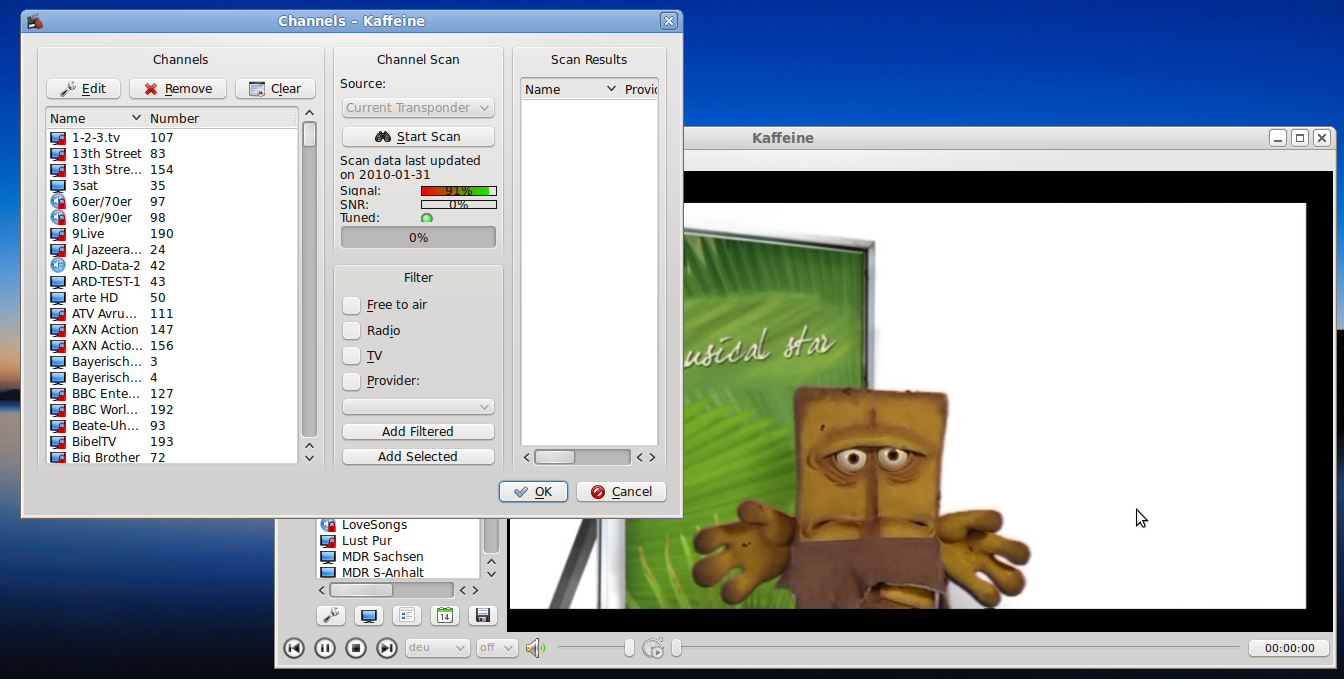Open the Source dropdown showing Current Transponder
Viewport: 1344px width, 679px height.
click(x=418, y=108)
